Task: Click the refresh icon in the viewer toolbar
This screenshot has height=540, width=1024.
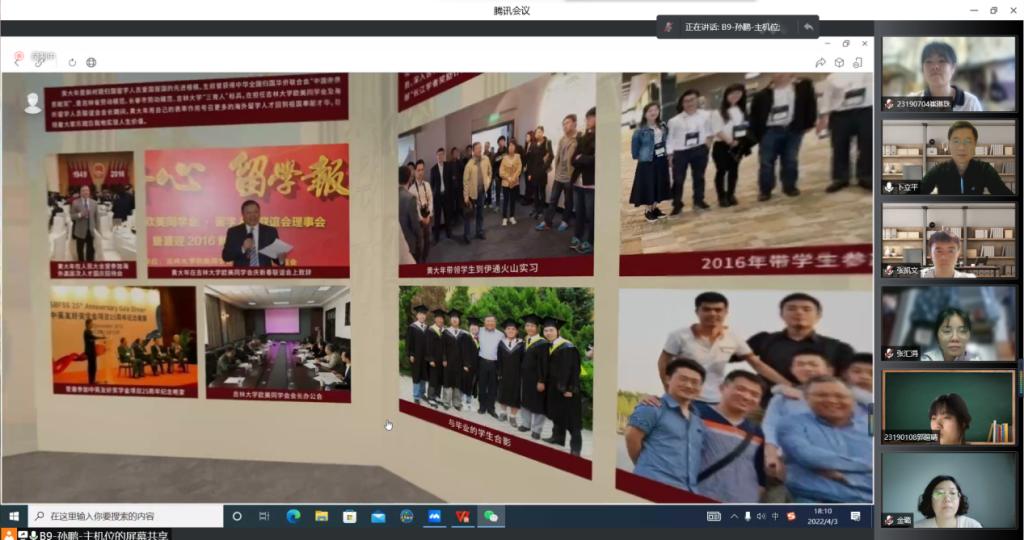Action: pos(72,62)
